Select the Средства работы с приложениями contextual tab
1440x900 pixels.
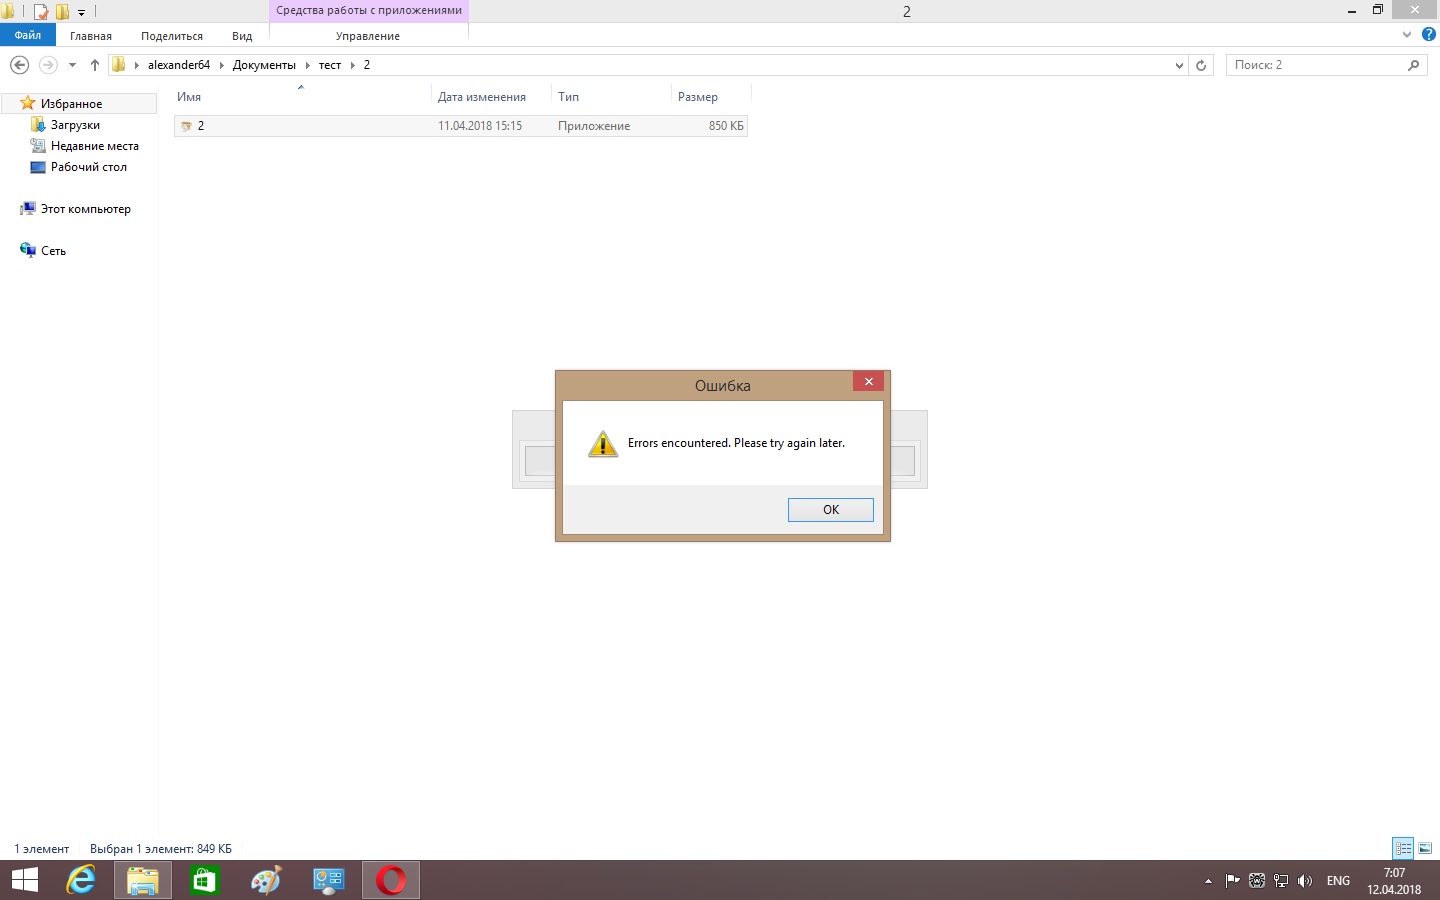[x=369, y=11]
